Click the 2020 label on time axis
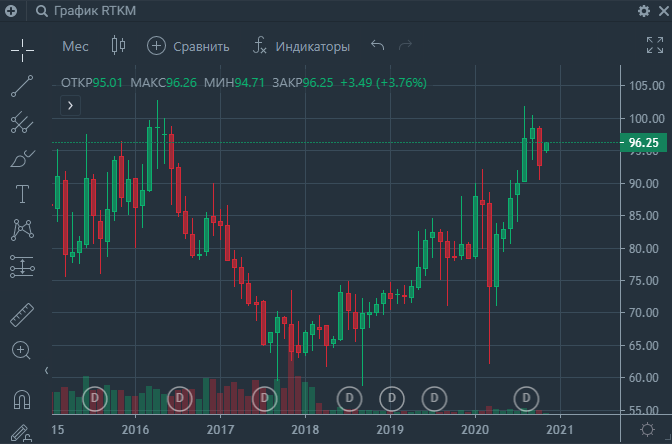 point(475,430)
